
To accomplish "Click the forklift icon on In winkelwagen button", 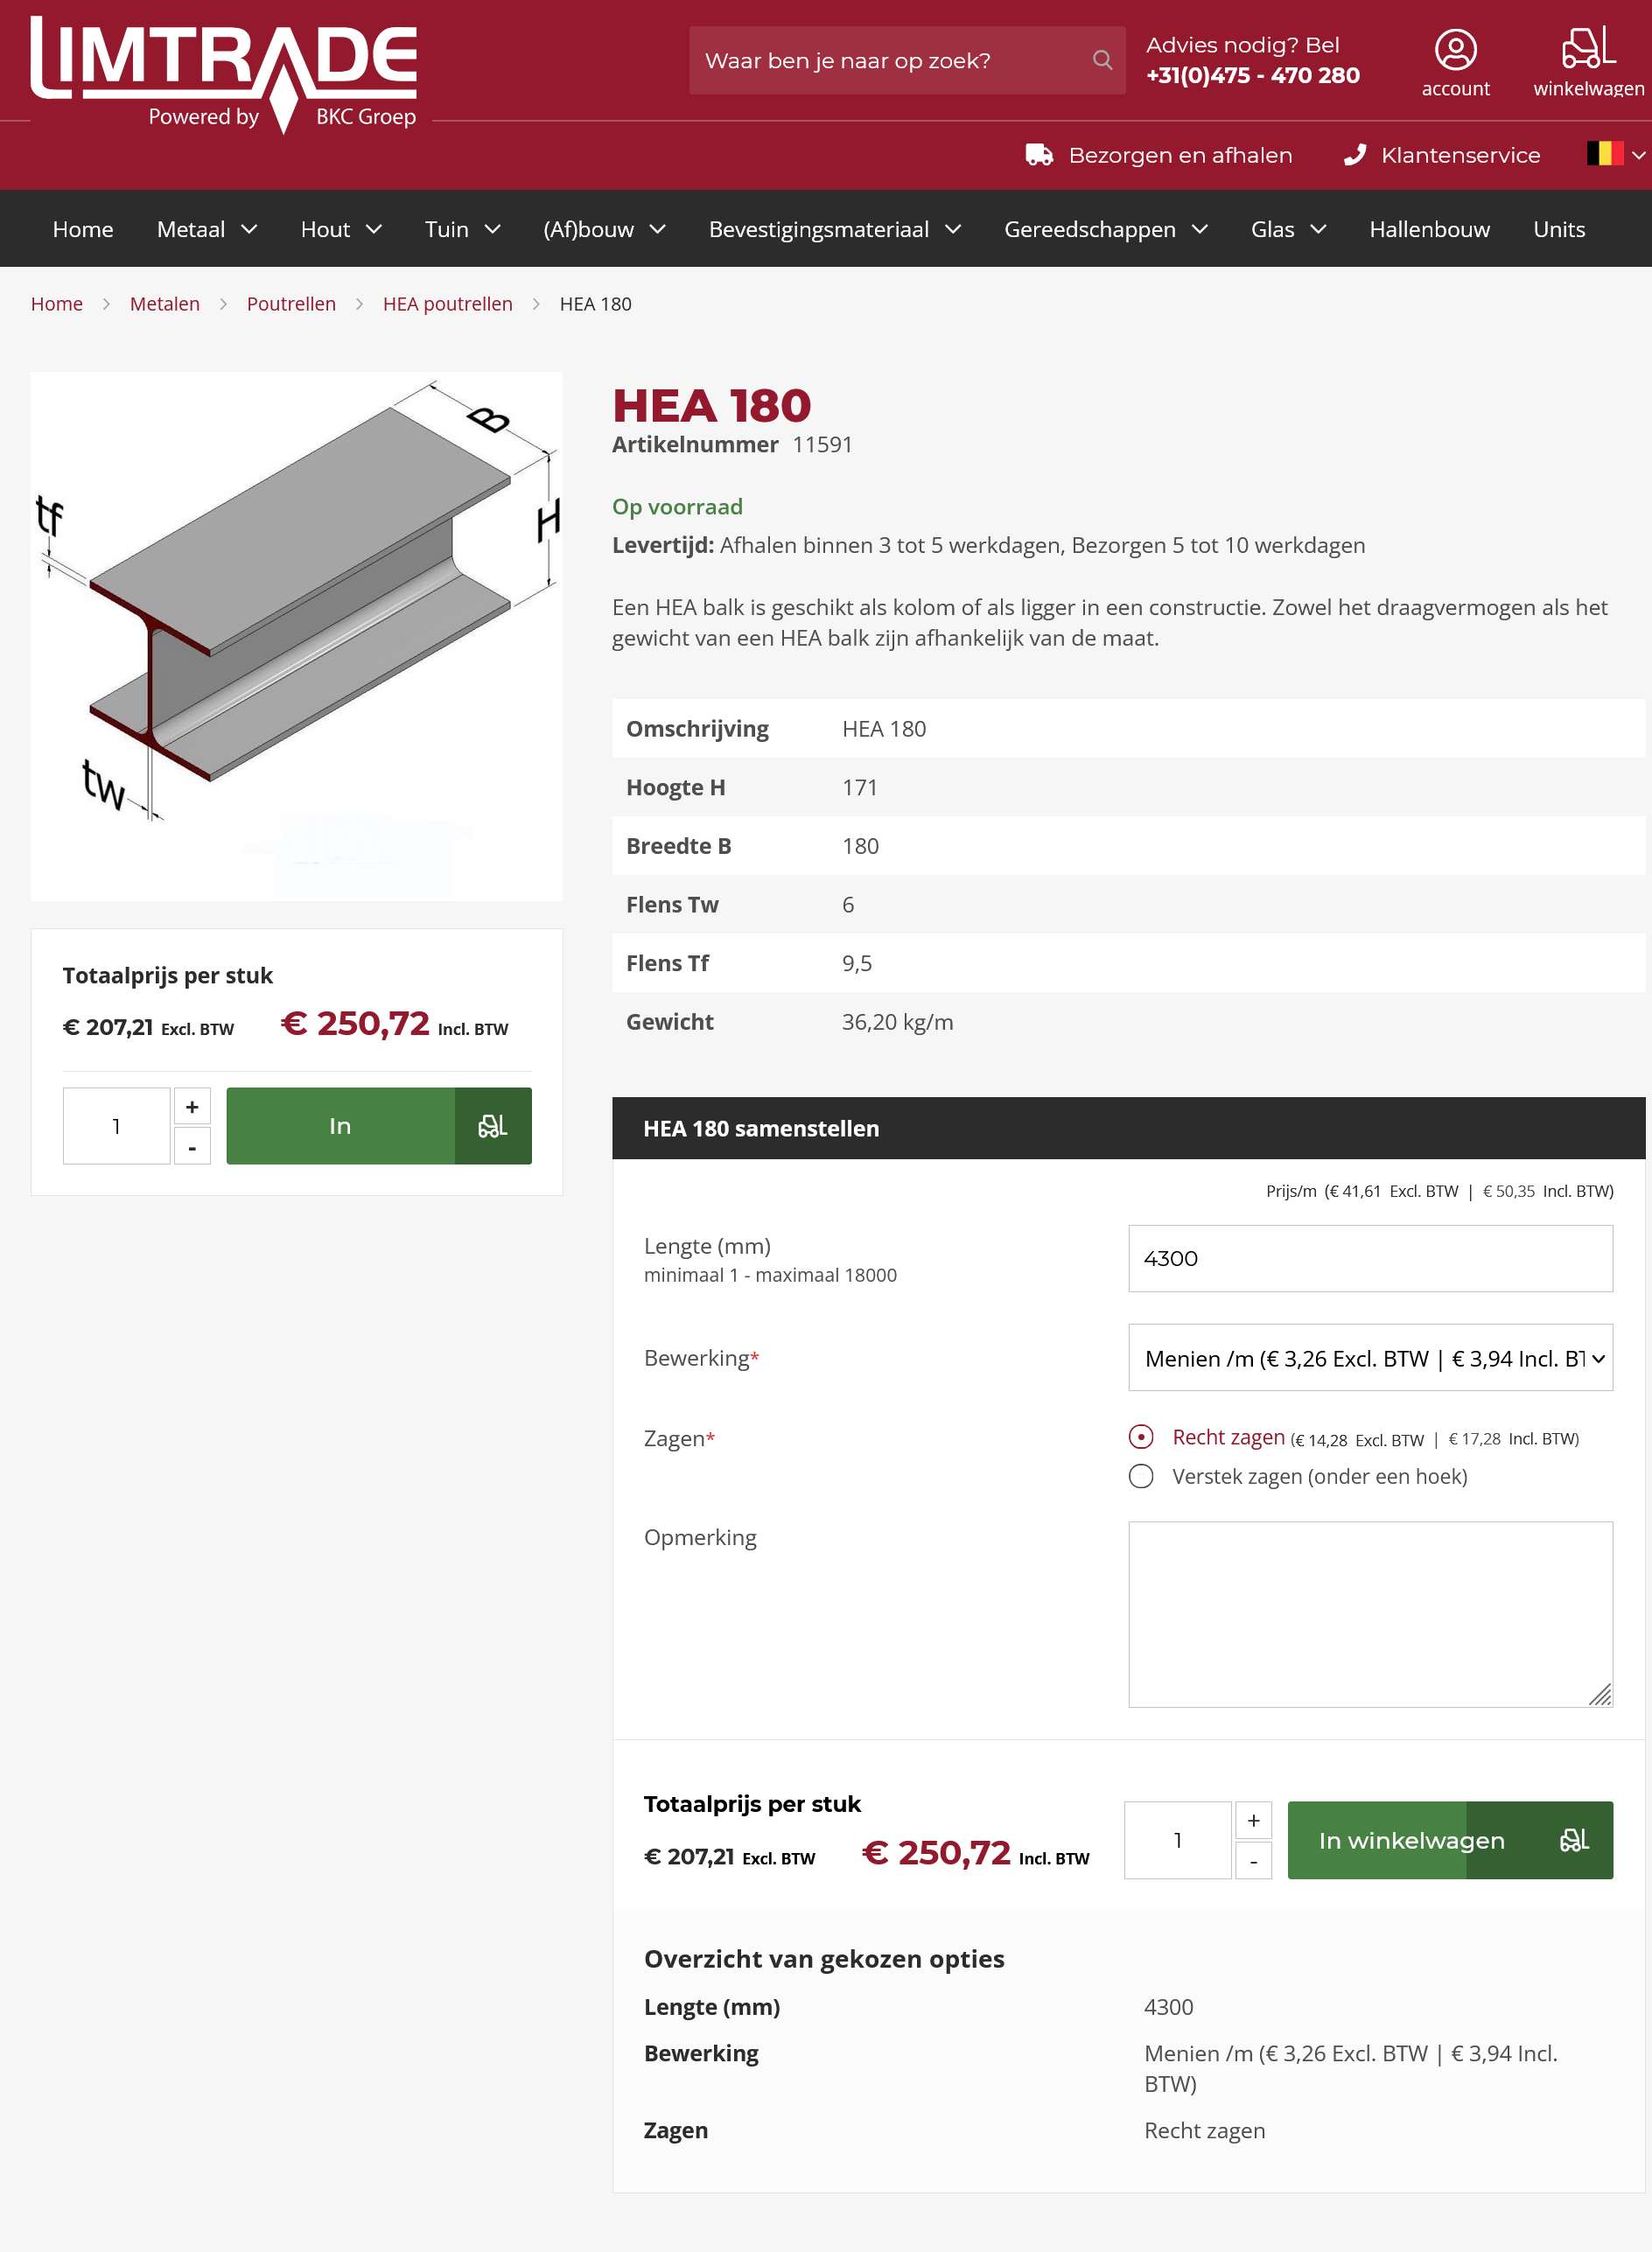I will (1576, 1840).
